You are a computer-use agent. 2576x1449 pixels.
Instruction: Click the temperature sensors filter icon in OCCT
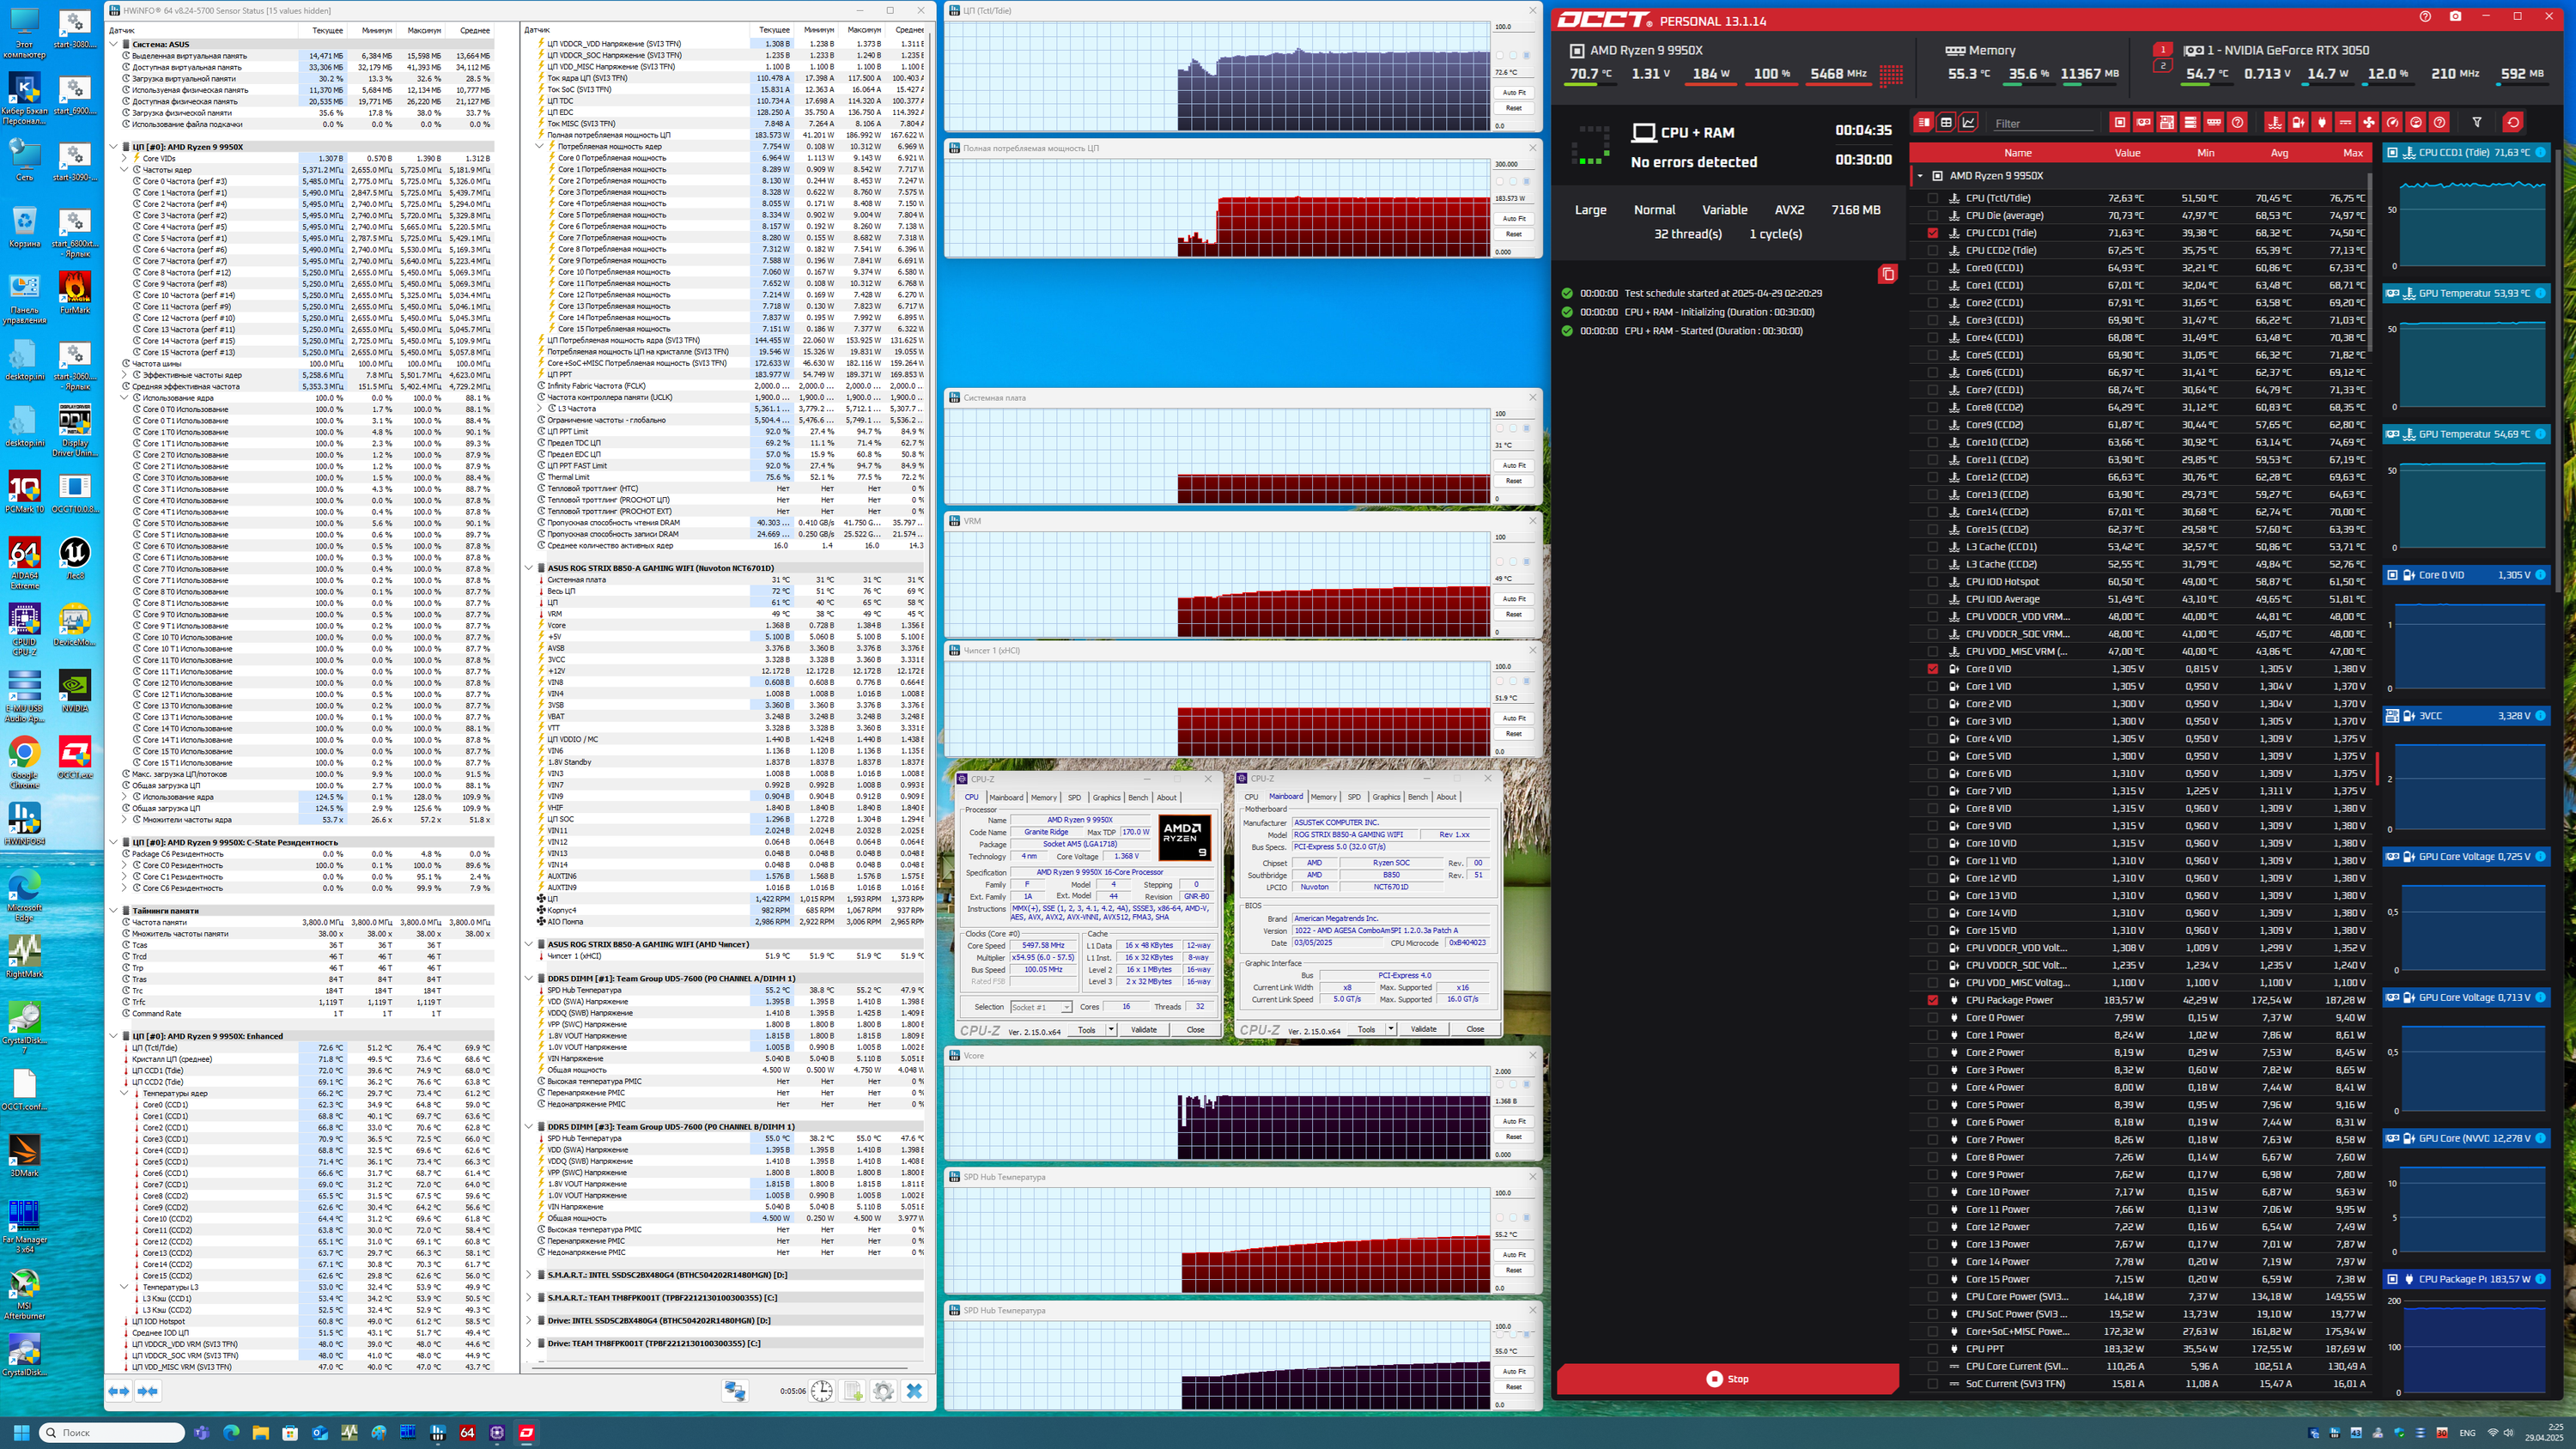(2275, 122)
